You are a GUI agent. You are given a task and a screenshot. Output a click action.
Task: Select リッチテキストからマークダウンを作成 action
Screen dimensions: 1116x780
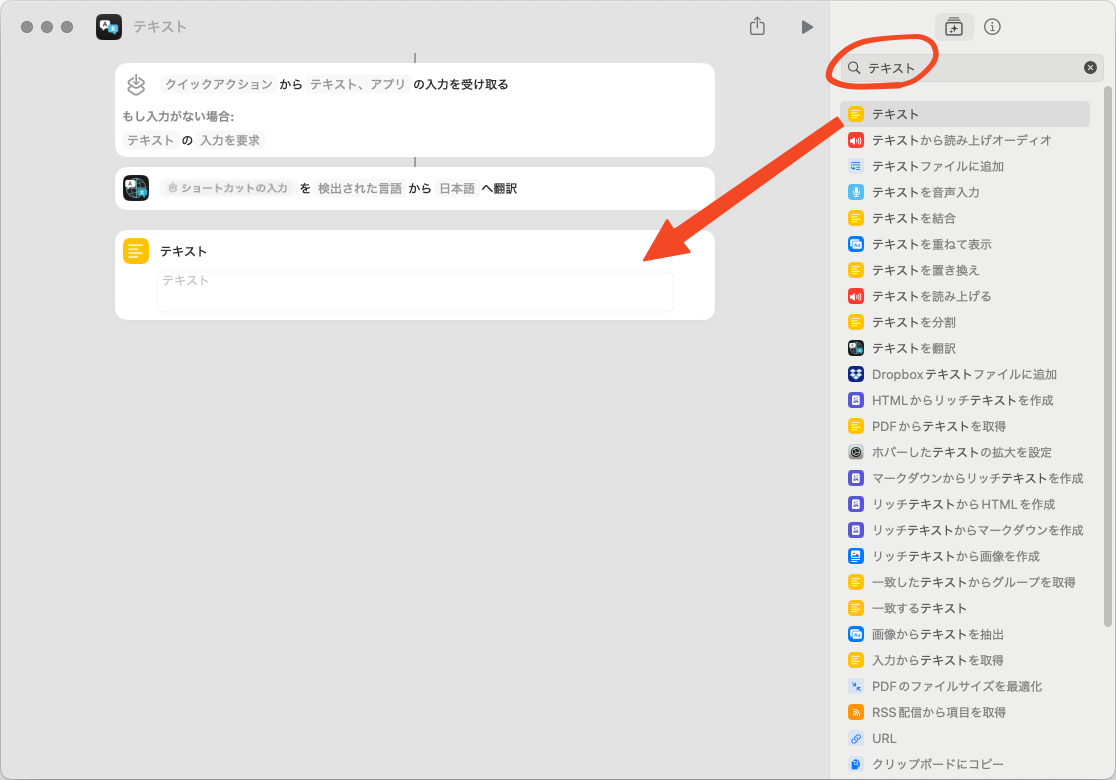click(x=964, y=529)
